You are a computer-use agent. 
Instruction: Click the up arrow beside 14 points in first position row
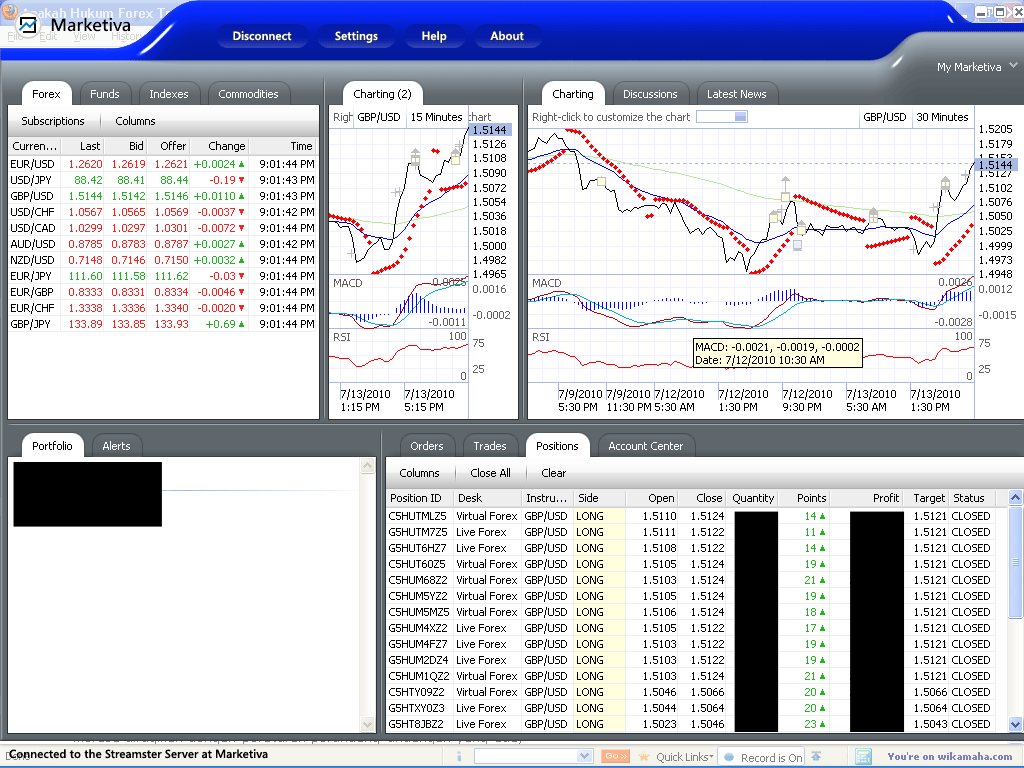click(x=822, y=516)
